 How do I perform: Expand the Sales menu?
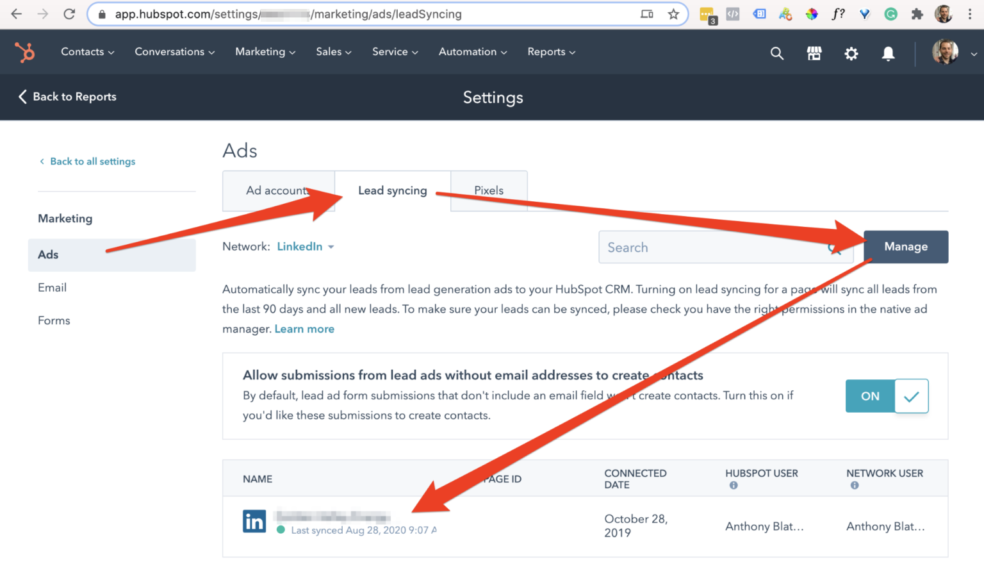333,52
